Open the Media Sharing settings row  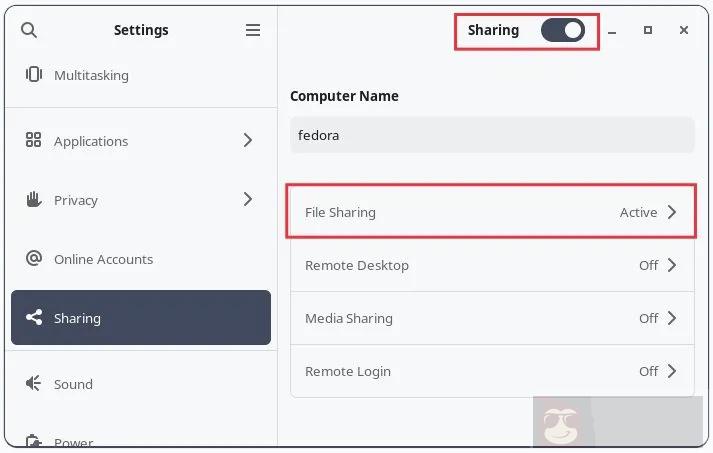click(491, 318)
